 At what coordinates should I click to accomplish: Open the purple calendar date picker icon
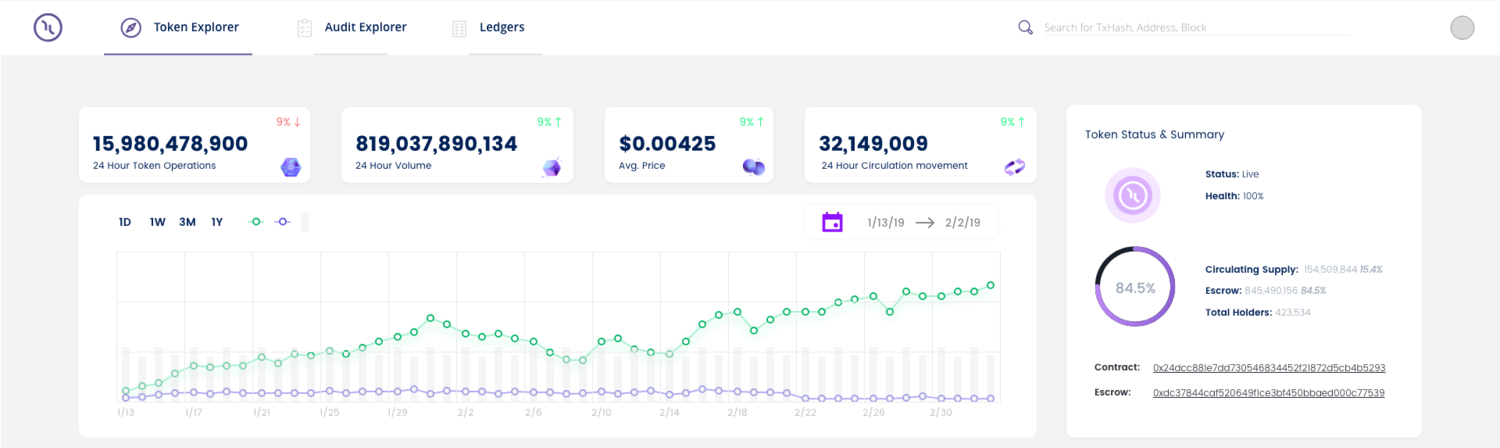coord(832,222)
